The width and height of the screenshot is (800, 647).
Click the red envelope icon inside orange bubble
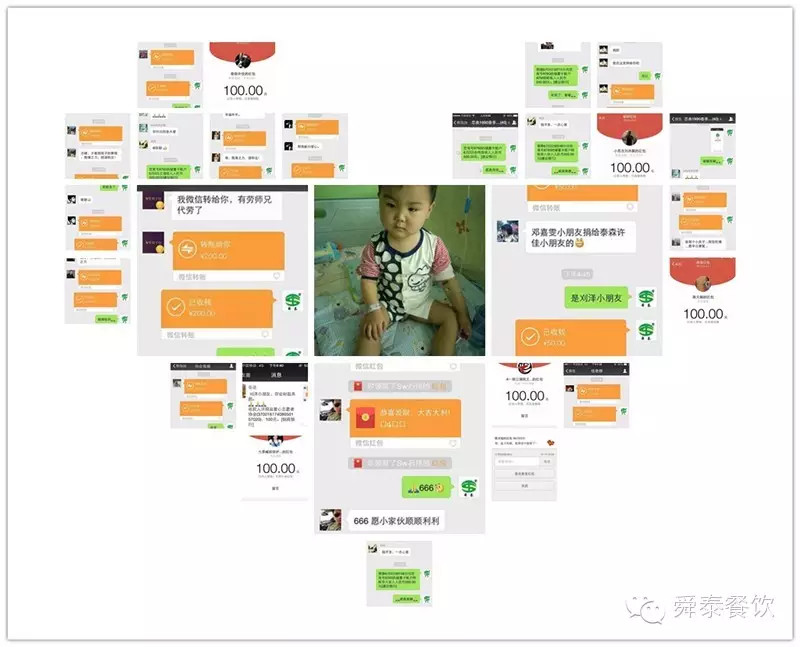365,417
